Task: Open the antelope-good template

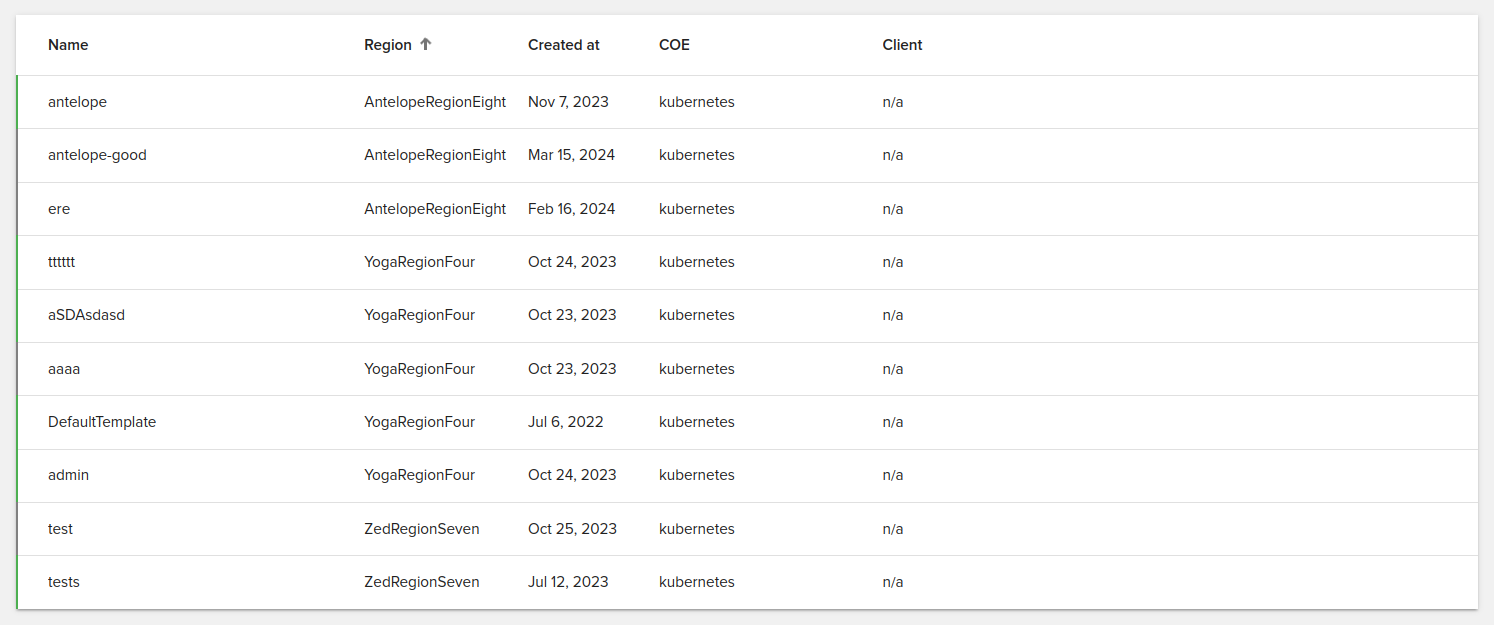Action: [97, 155]
